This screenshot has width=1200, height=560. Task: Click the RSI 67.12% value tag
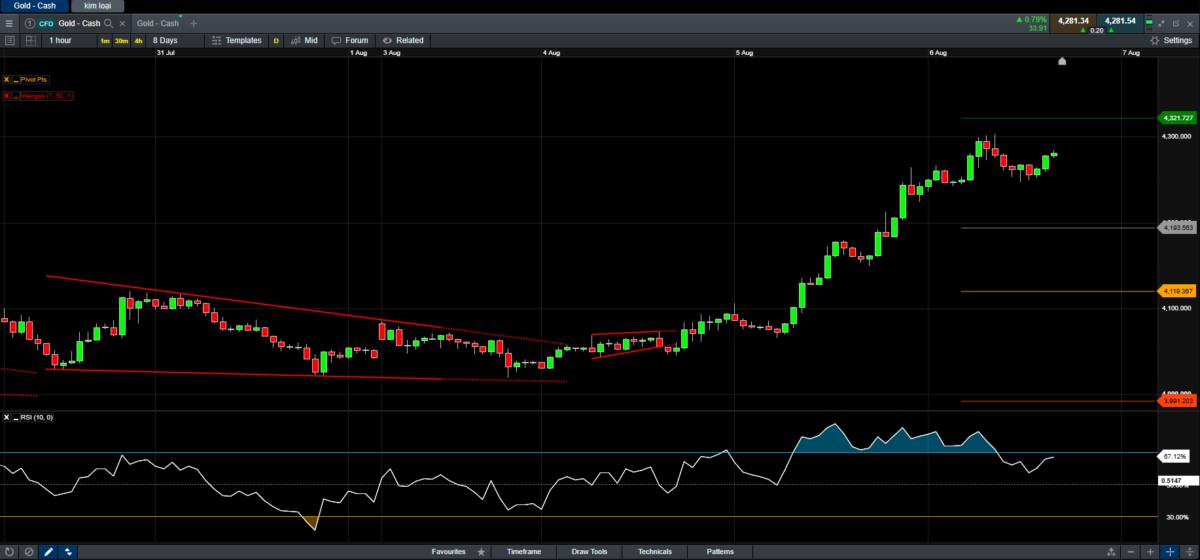point(1175,456)
